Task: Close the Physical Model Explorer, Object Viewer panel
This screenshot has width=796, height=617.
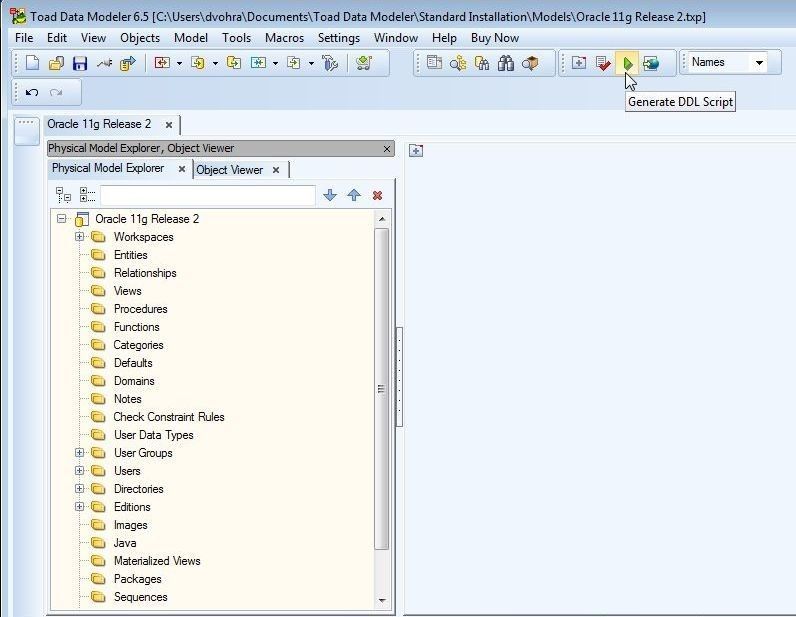Action: 387,149
